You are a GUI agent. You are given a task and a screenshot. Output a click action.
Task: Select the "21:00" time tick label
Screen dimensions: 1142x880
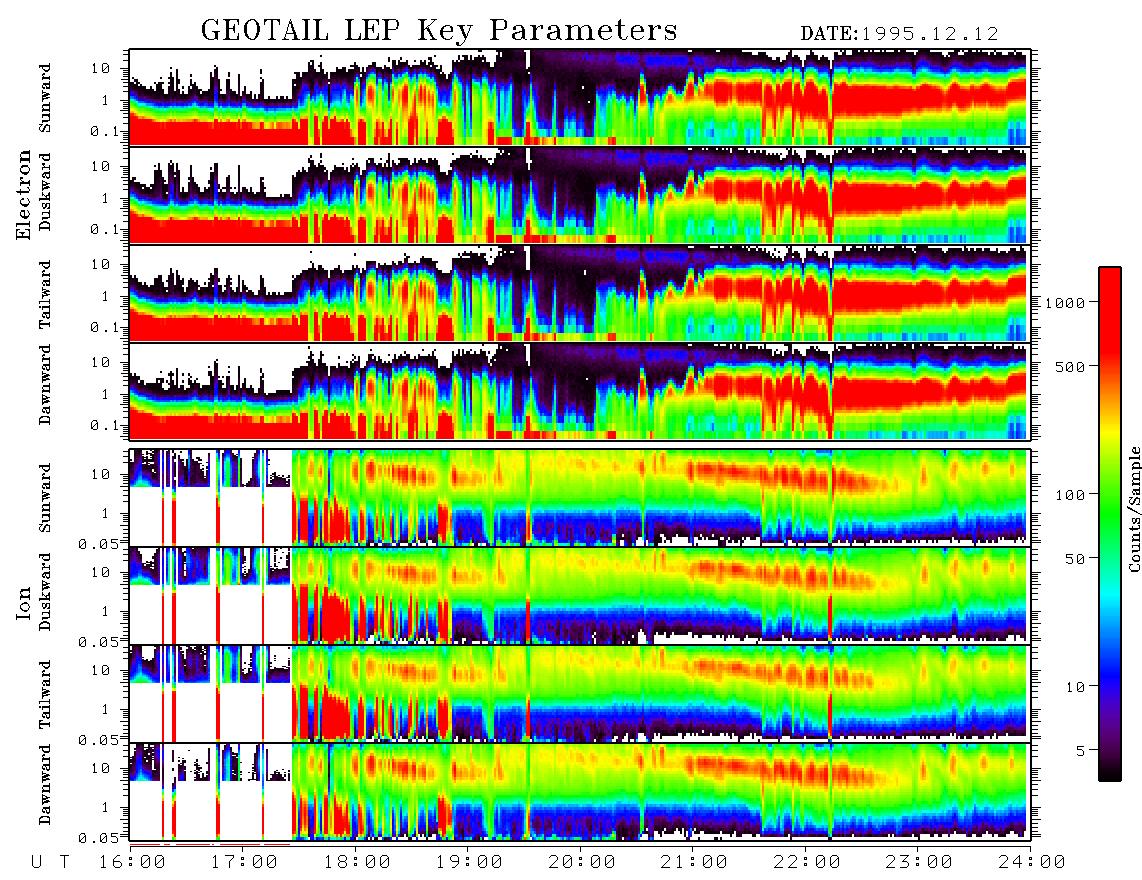coord(693,863)
